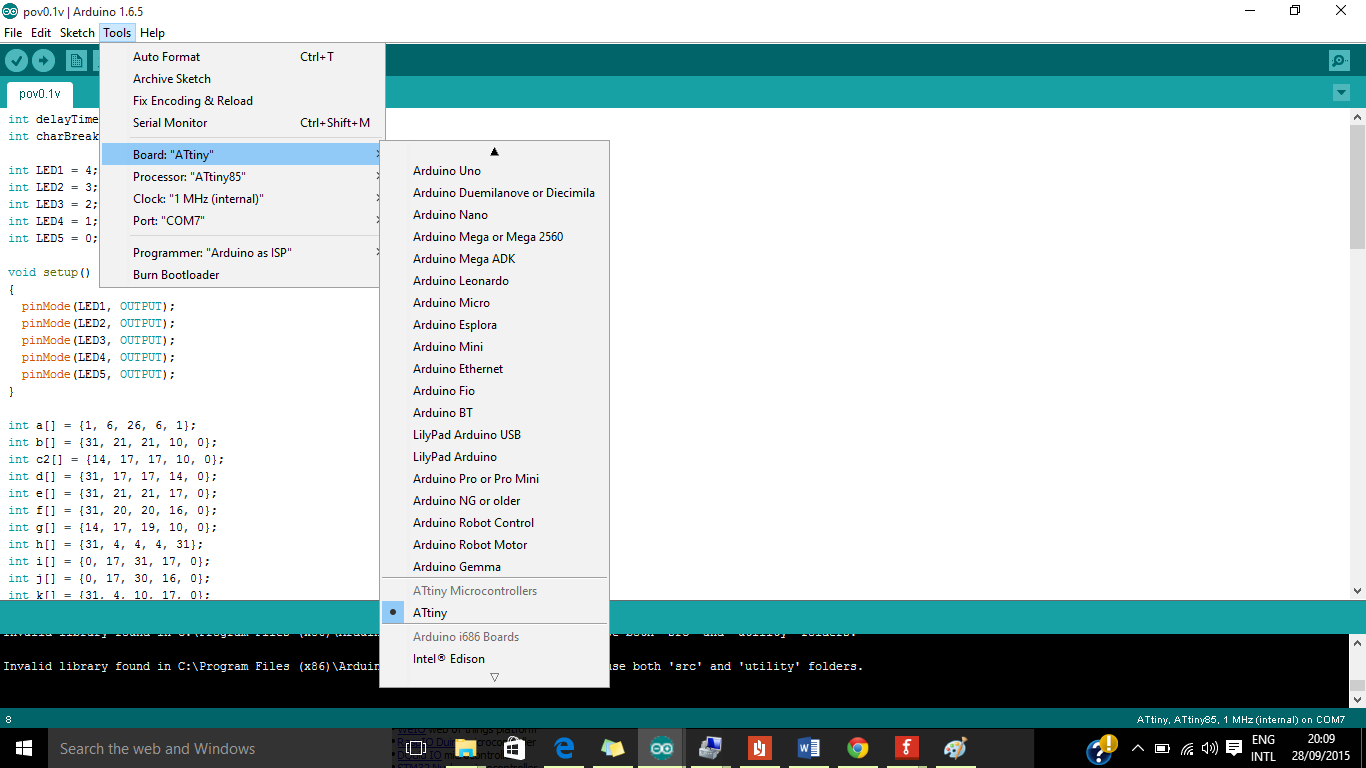Launch File Explorer from the taskbar

466,748
